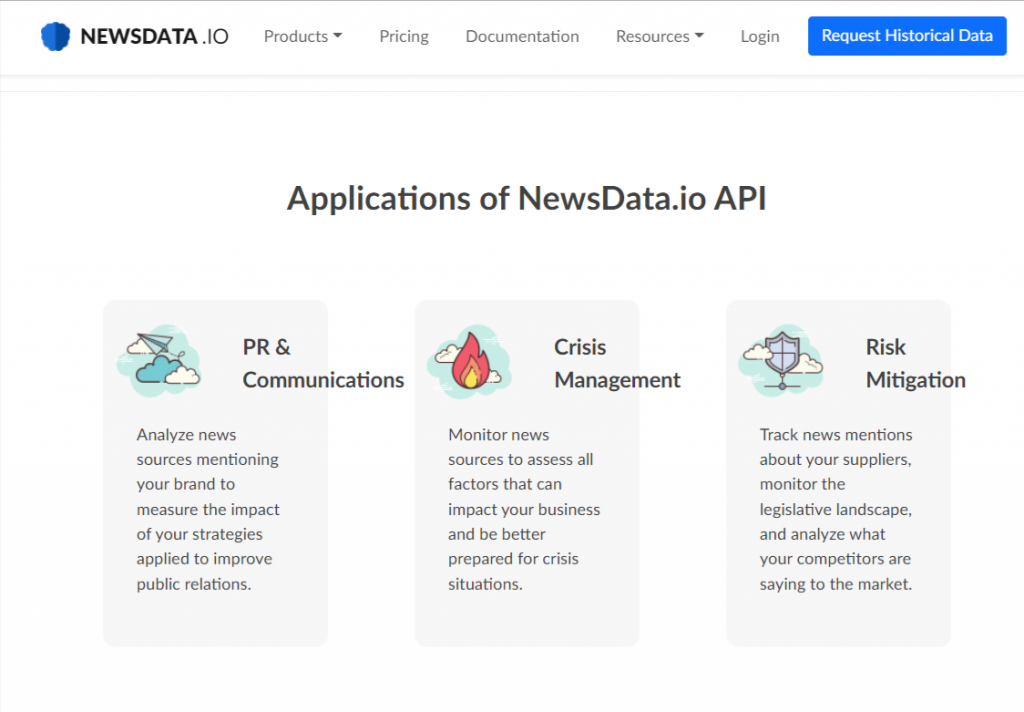Click the paper plane PR & Communications icon
1024x712 pixels.
tap(159, 361)
